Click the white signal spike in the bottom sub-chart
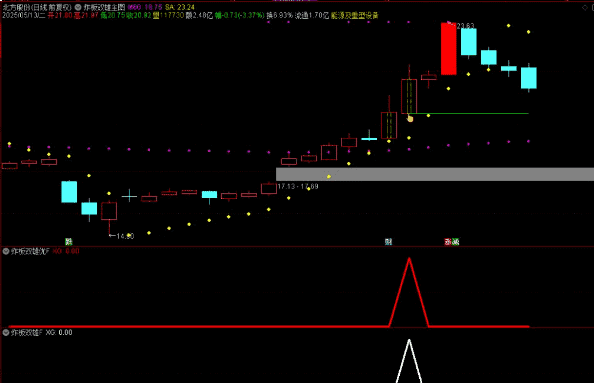This screenshot has width=594, height=383. [409, 361]
